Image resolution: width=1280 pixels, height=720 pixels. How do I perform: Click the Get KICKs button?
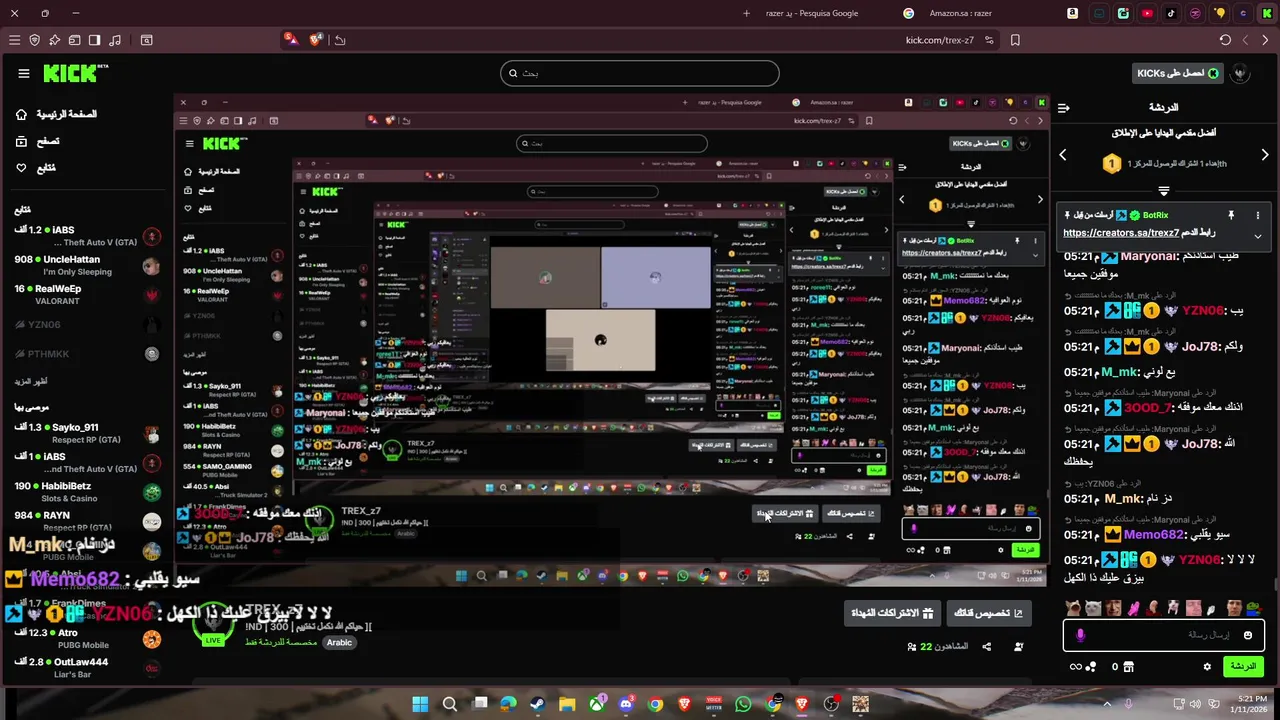tap(1177, 73)
